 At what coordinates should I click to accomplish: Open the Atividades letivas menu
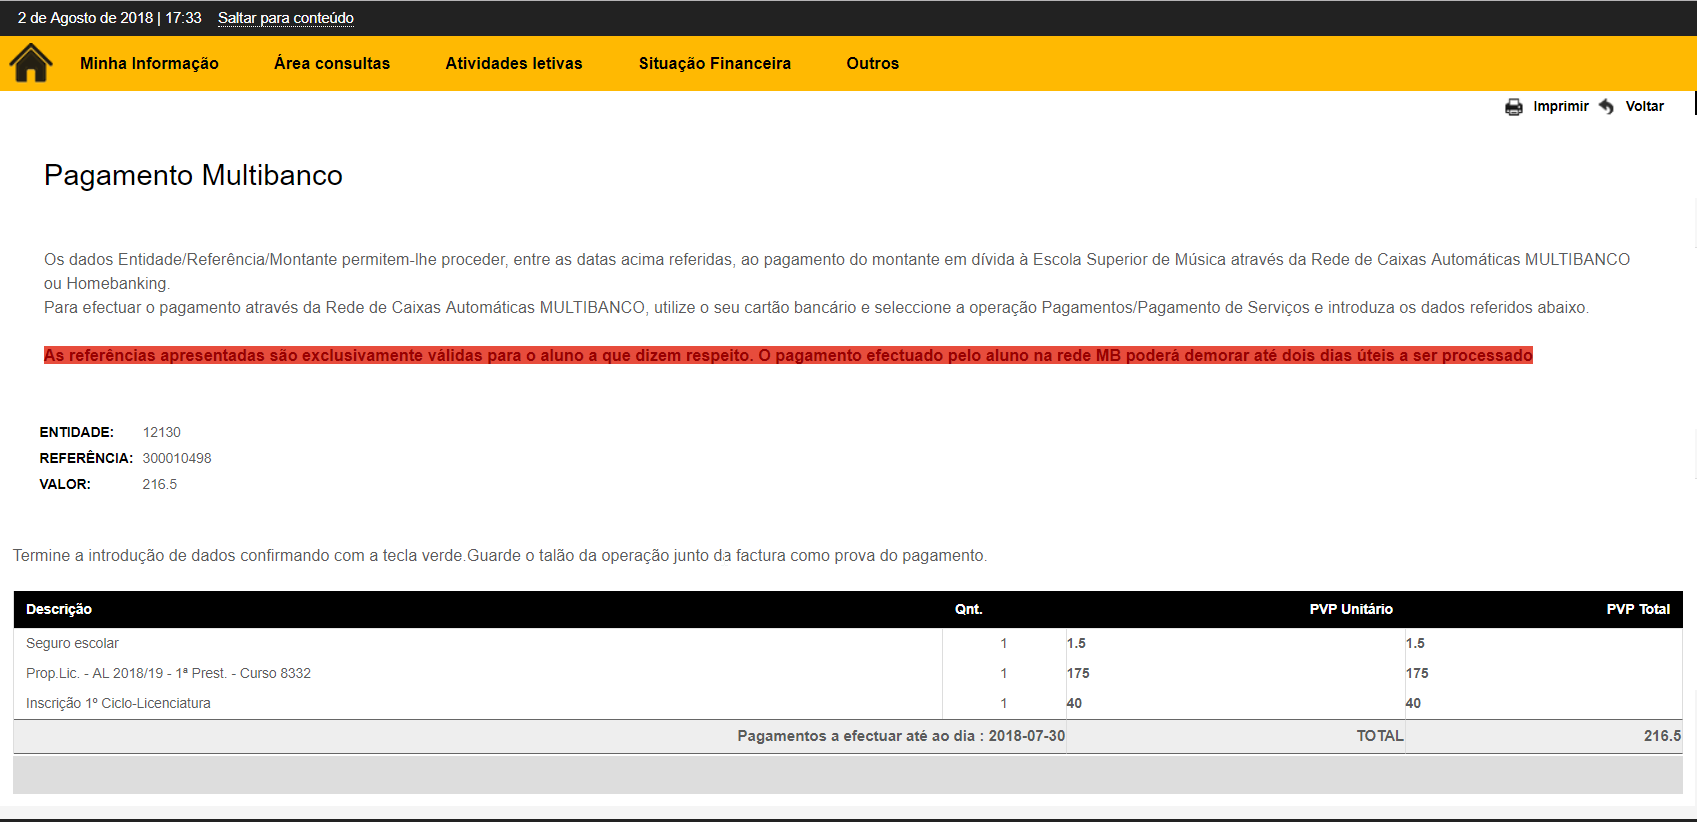tap(514, 63)
